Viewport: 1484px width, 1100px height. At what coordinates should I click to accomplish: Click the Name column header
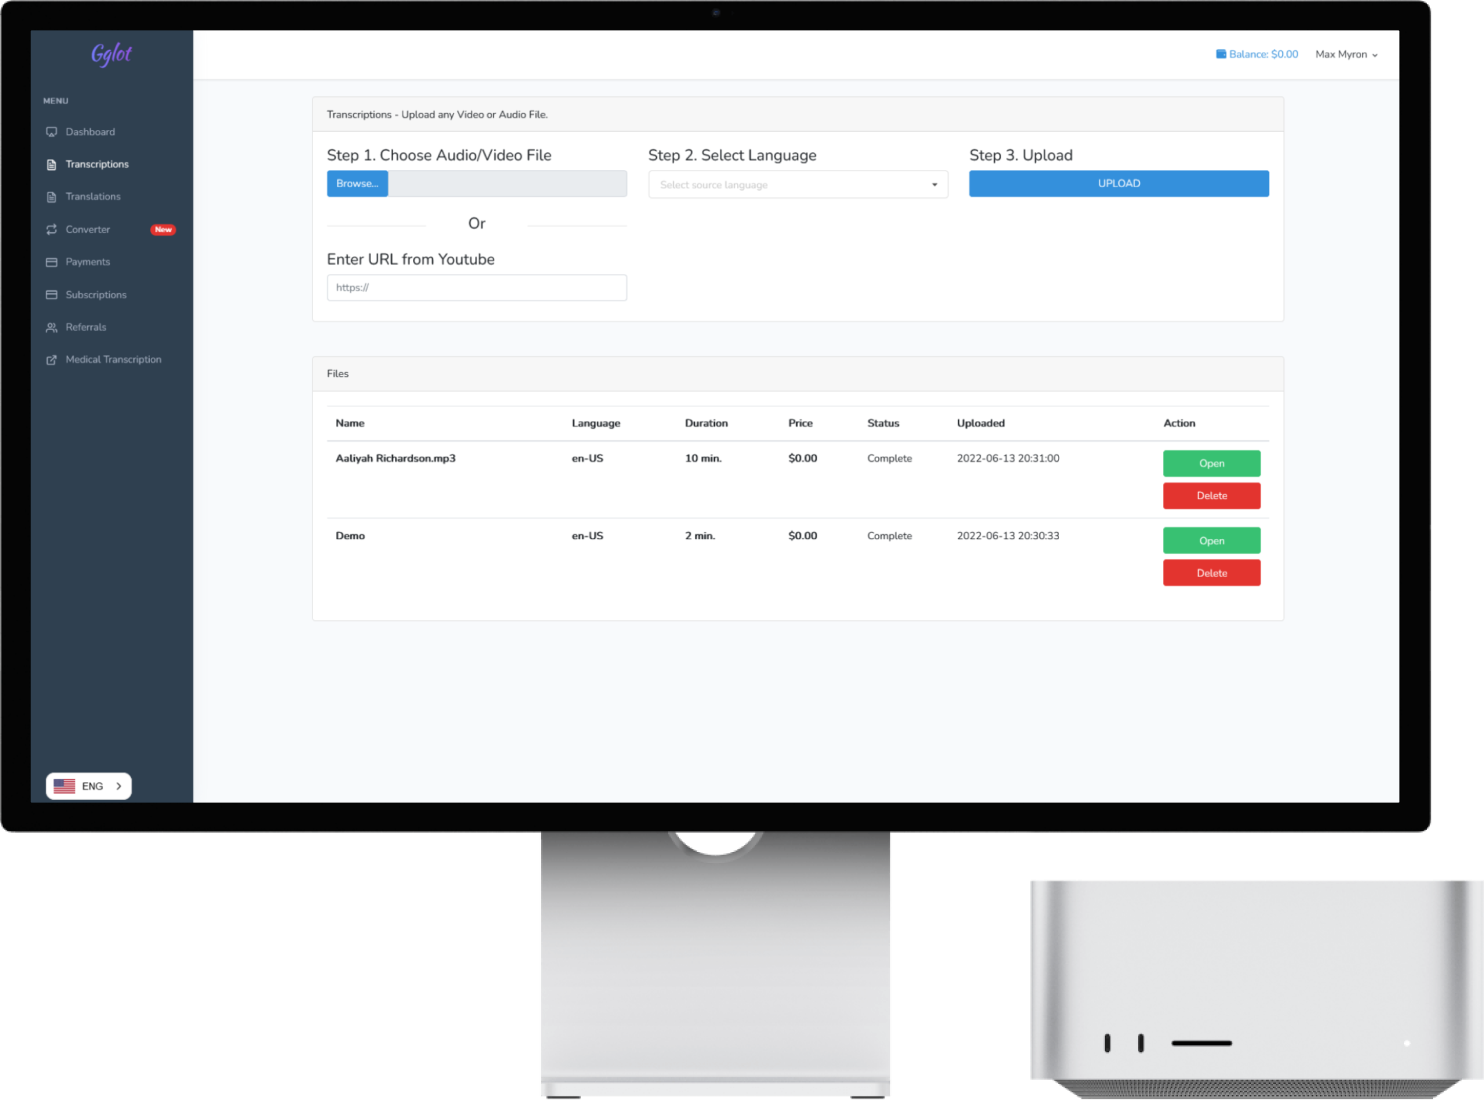350,424
